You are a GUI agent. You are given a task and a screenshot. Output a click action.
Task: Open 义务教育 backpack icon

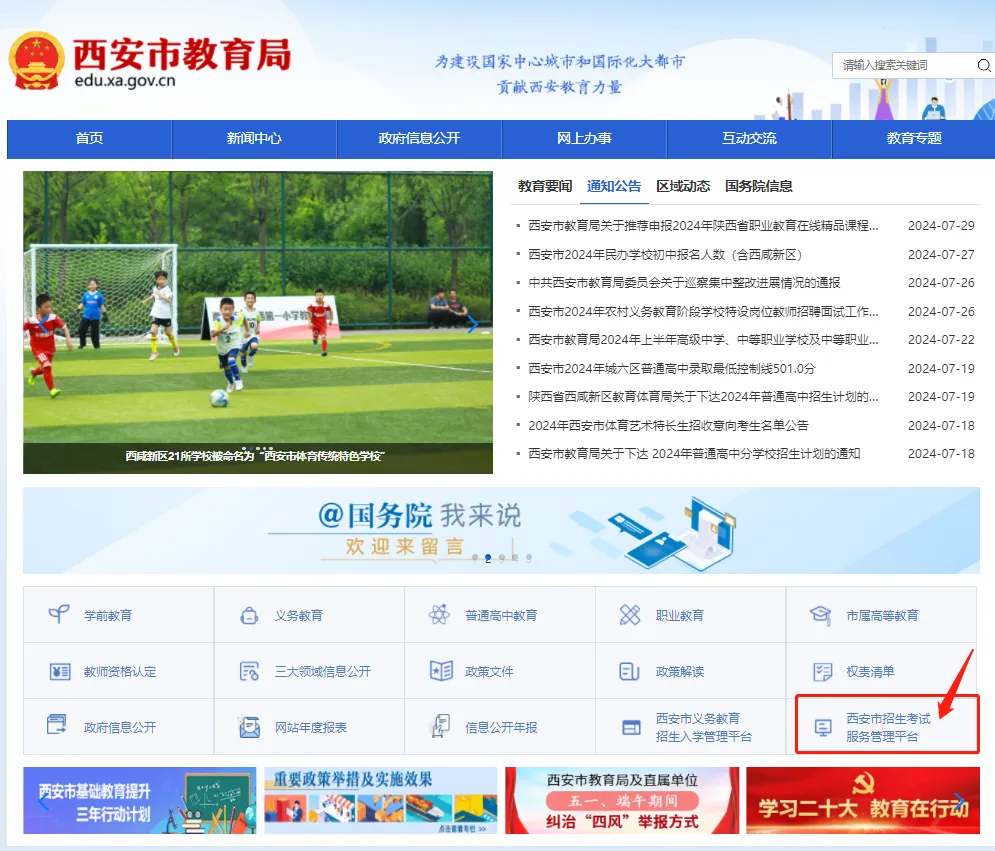point(249,615)
